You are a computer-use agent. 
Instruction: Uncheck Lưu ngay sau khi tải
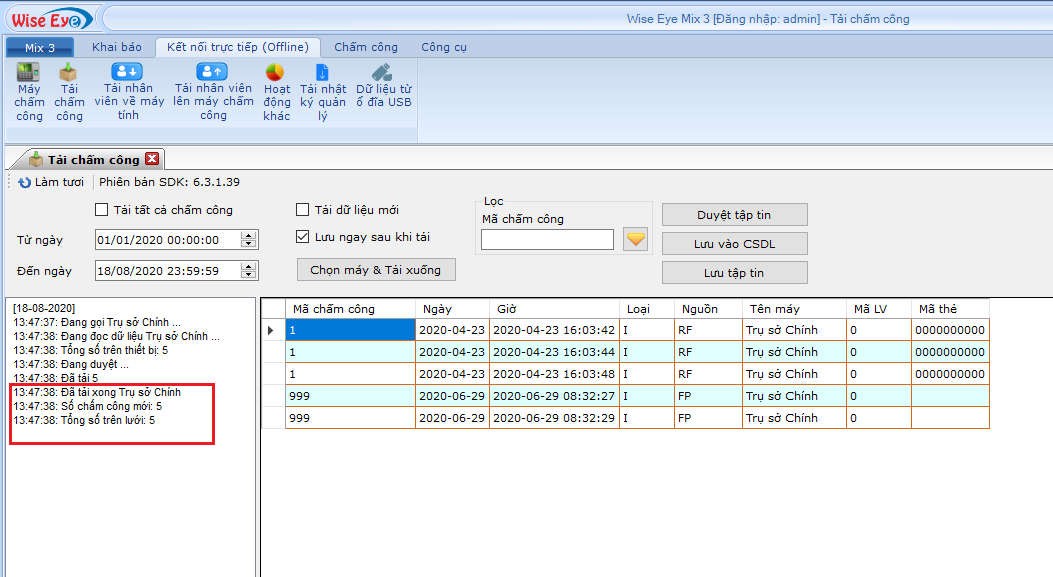303,237
